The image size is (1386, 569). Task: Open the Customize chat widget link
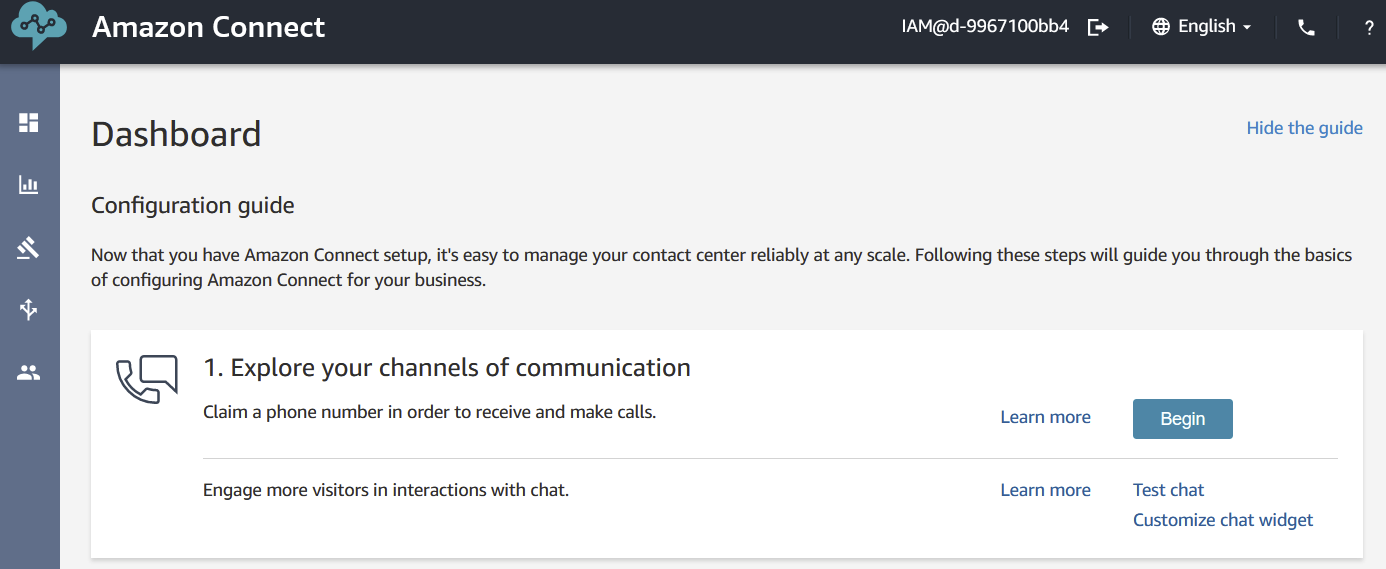click(x=1222, y=520)
